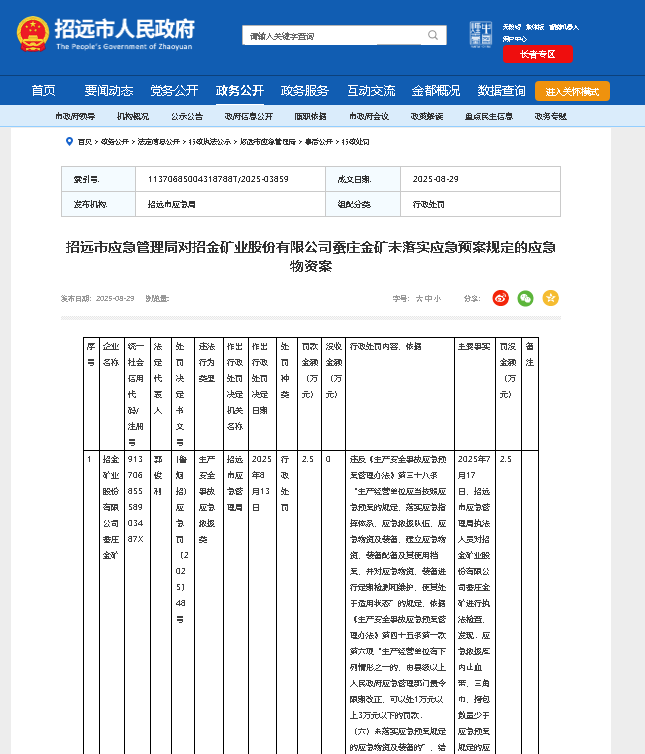Click the red 长者专区 button
Image resolution: width=645 pixels, height=754 pixels.
click(x=537, y=55)
